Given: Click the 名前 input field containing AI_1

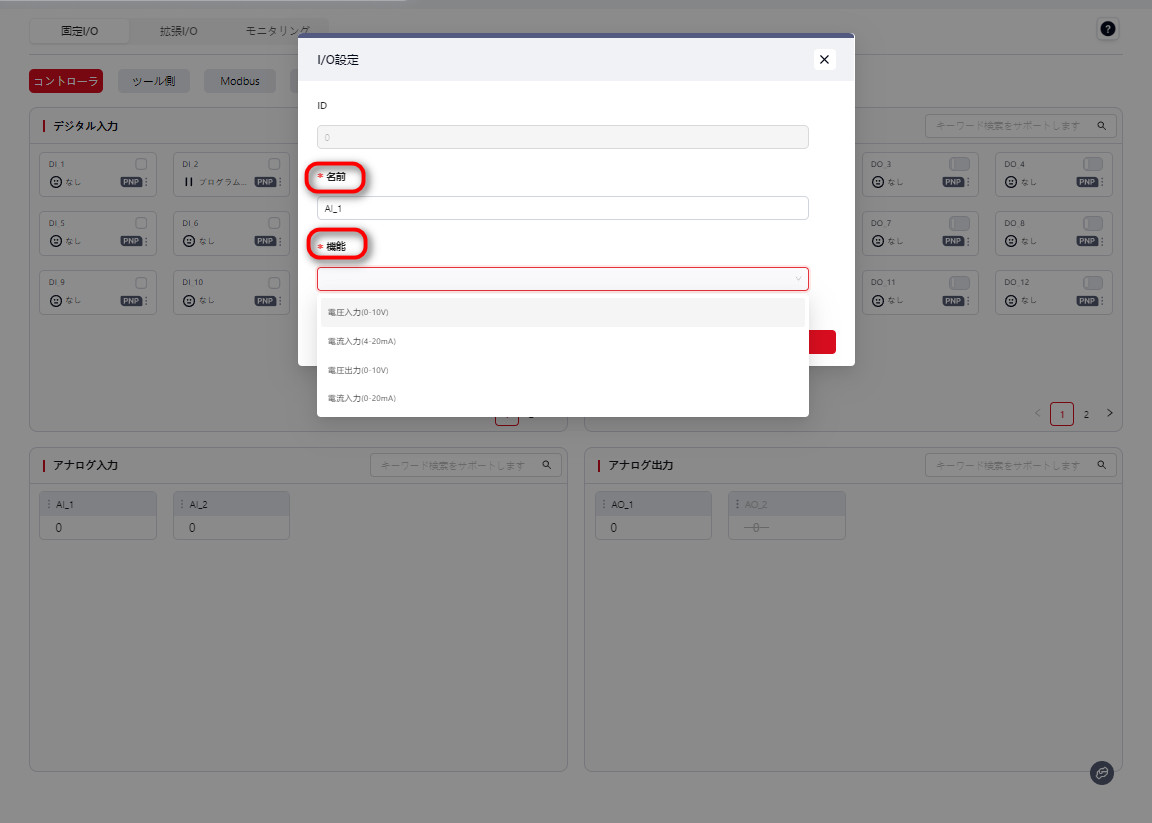Looking at the screenshot, I should click(x=562, y=208).
